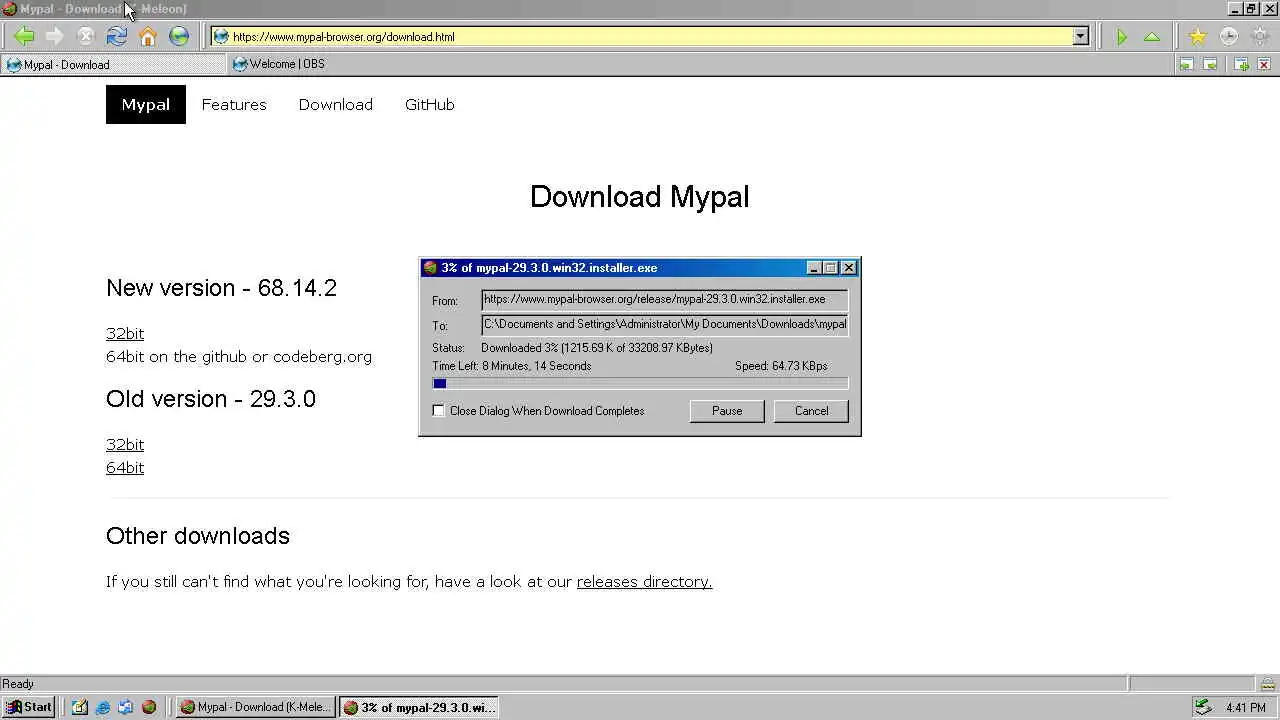This screenshot has height=720, width=1280.
Task: Click the Show Desktop quick launch icon
Action: 80,707
